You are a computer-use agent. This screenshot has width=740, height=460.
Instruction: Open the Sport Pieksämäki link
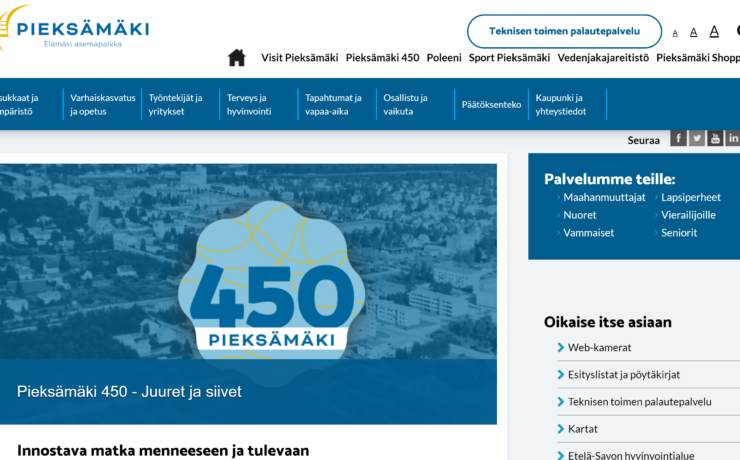509,58
